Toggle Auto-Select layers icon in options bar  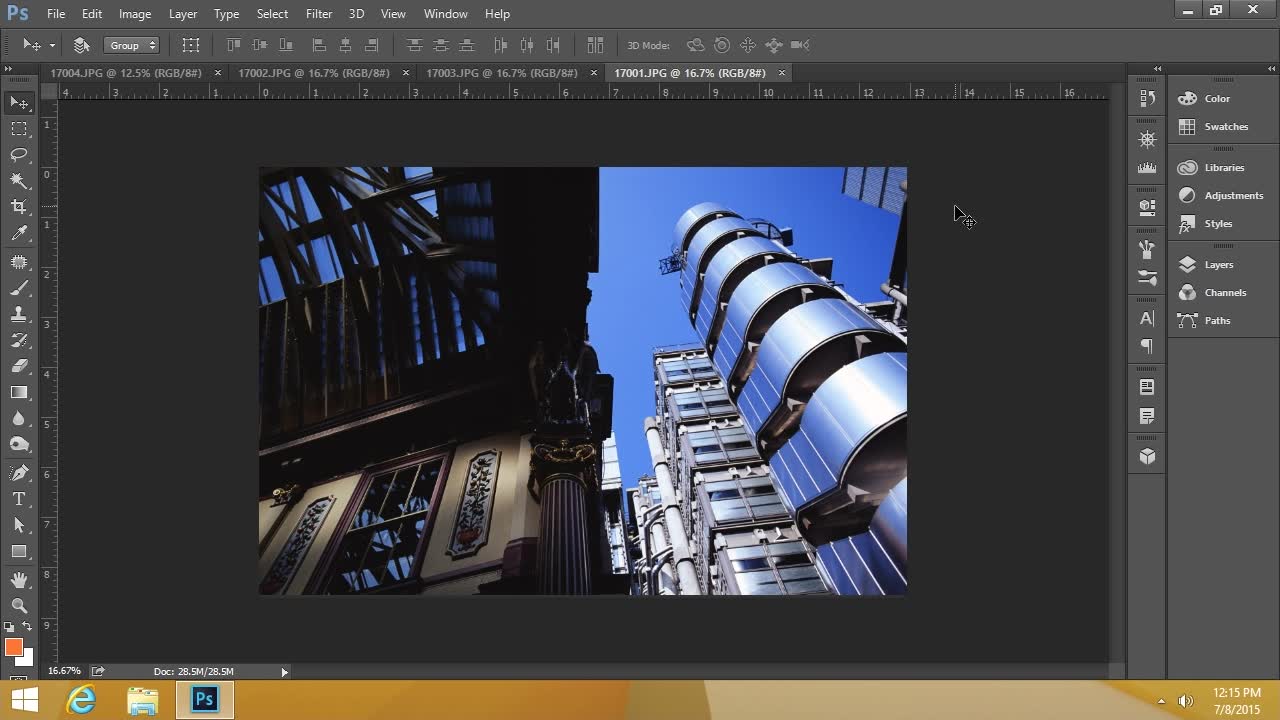pos(82,45)
